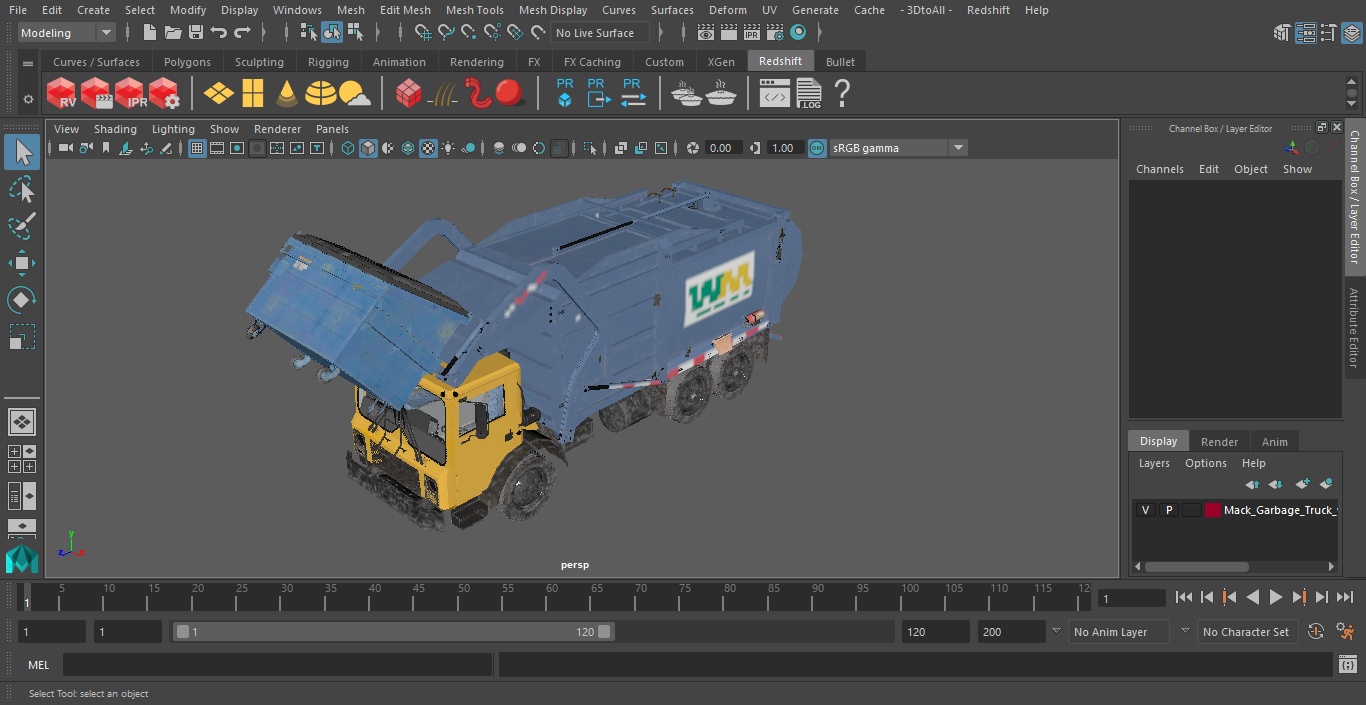The image size is (1366, 705).
Task: Open Redshift log file icon
Action: click(808, 94)
